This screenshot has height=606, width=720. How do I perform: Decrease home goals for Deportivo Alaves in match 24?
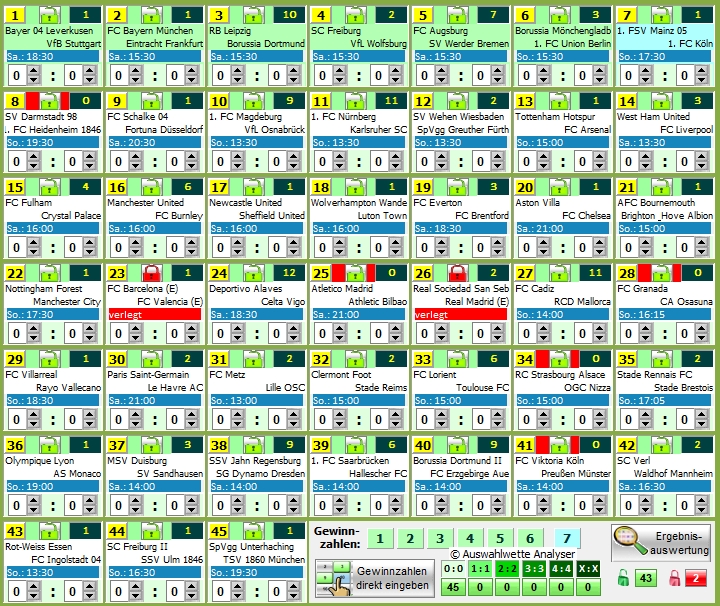point(237,338)
